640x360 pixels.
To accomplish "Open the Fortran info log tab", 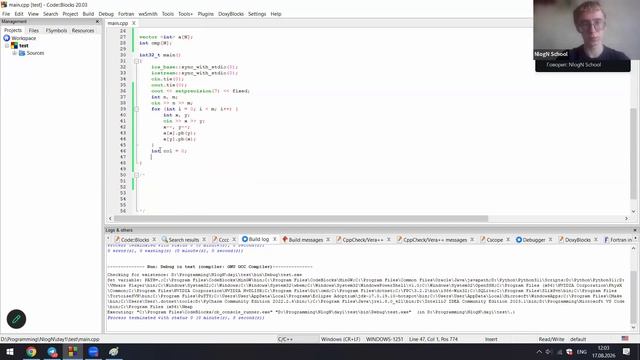I will click(x=618, y=240).
